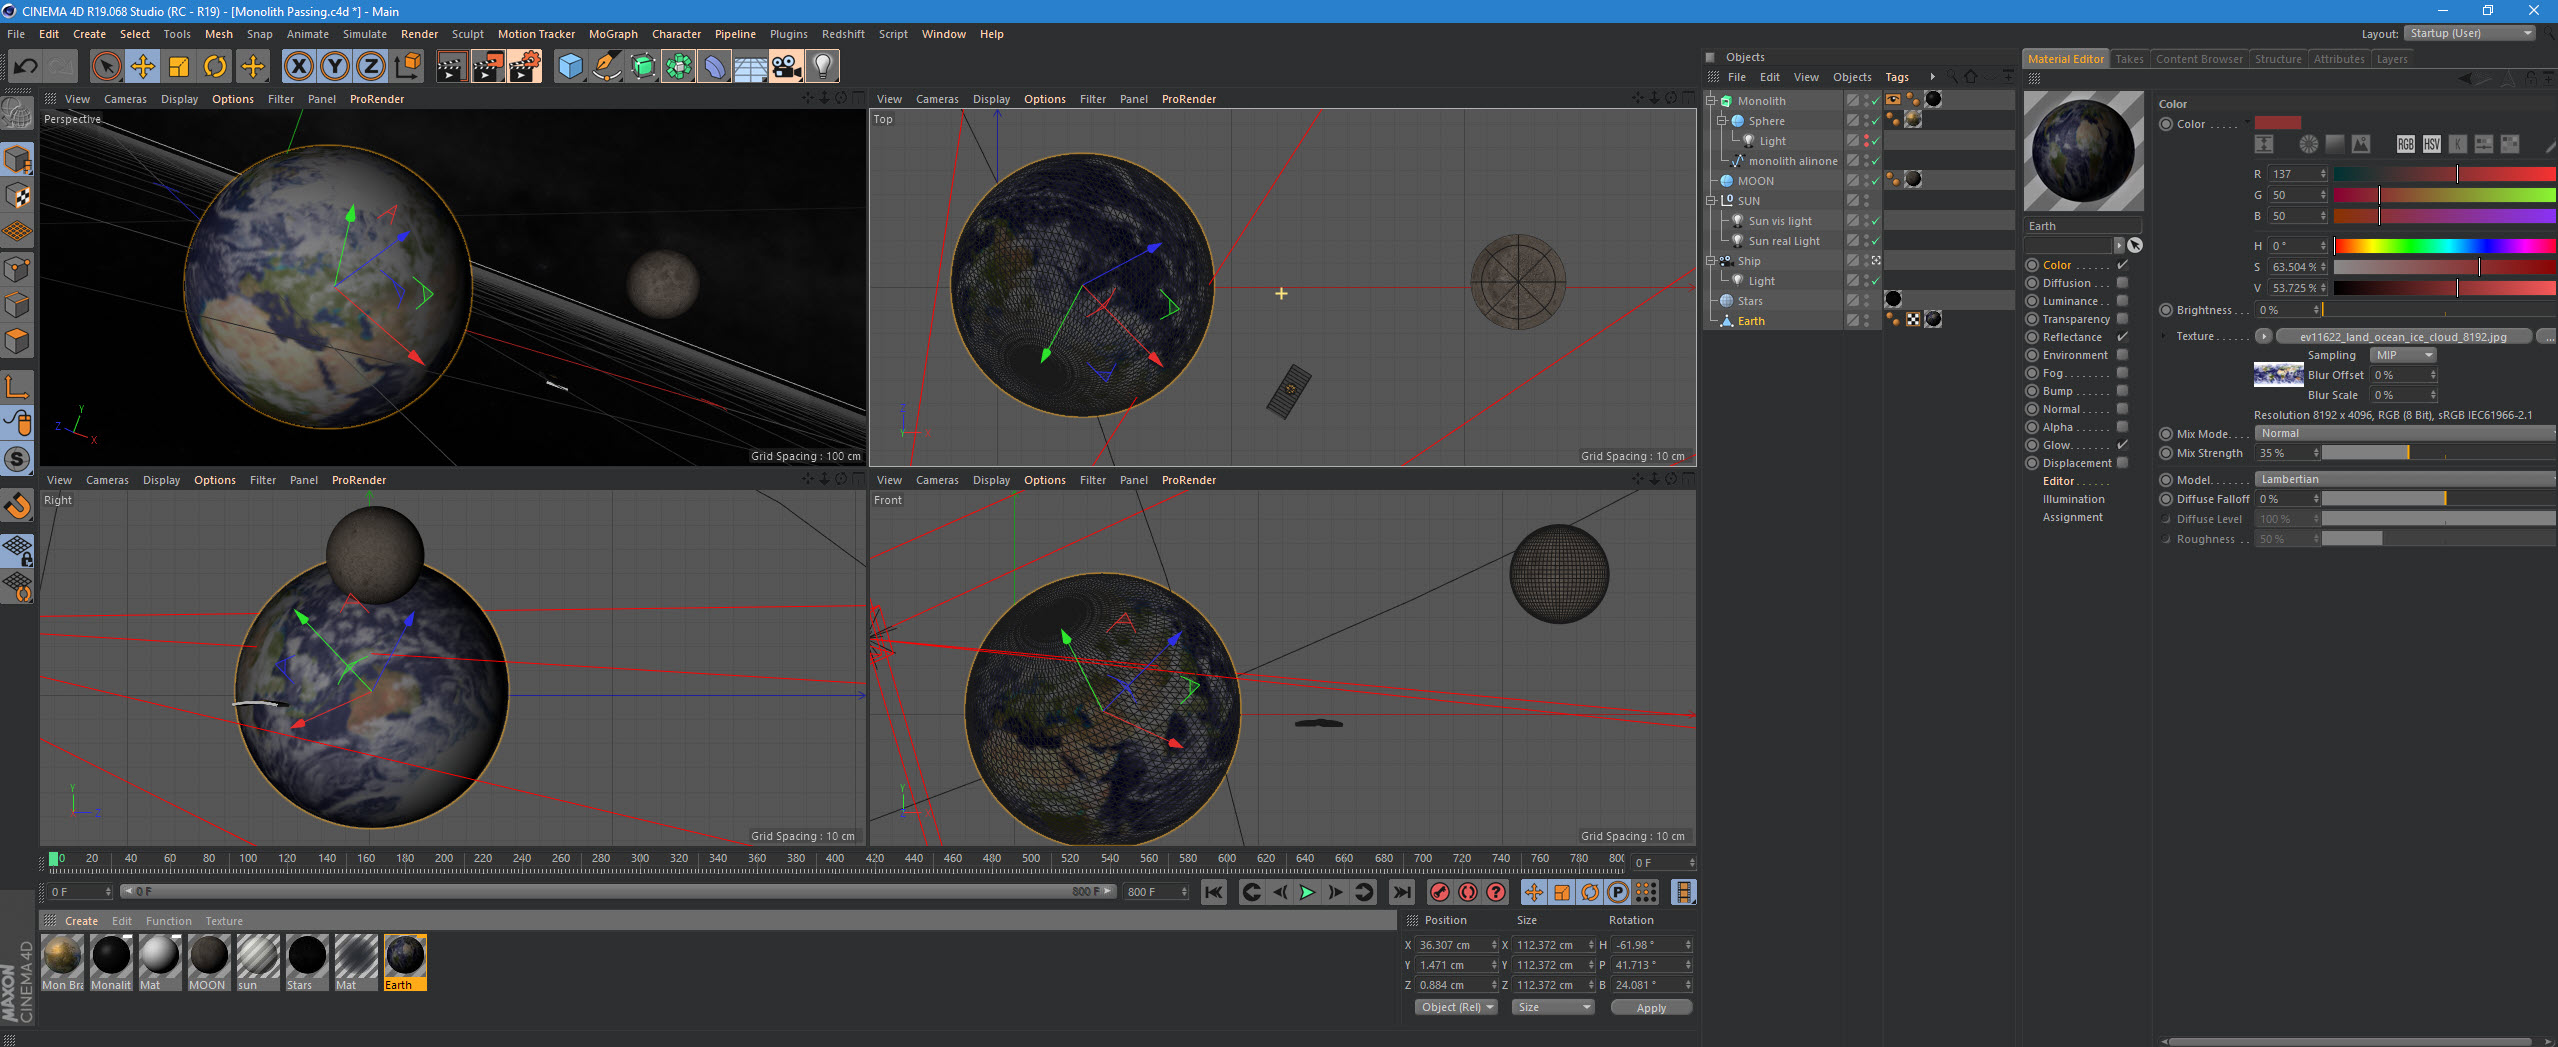Click the Apply button
2558x1047 pixels.
(x=1651, y=1007)
